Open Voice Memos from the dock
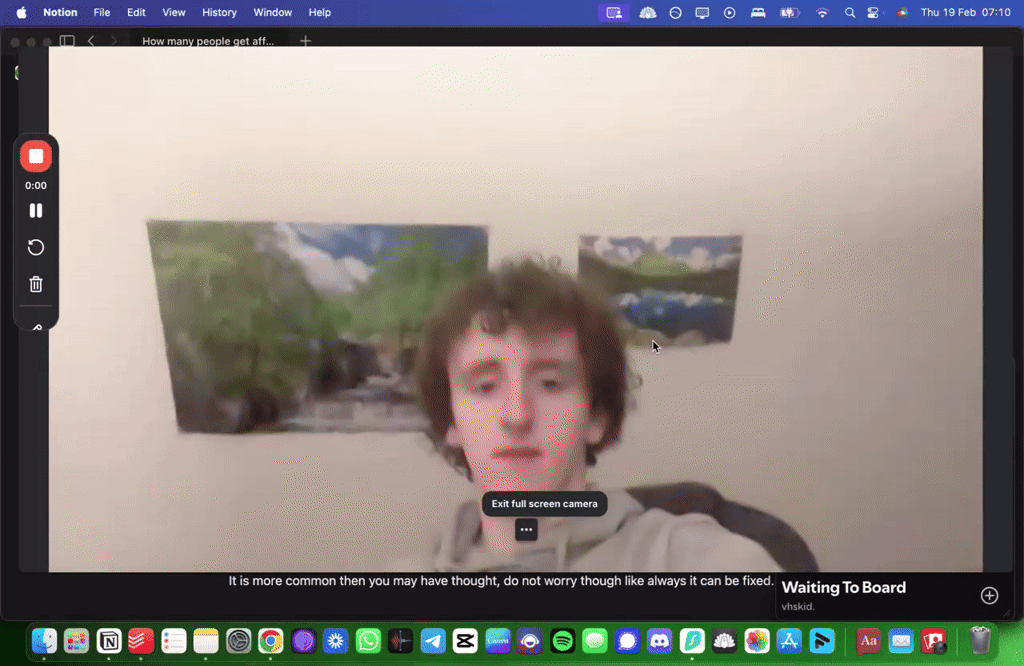The image size is (1024, 666). click(x=400, y=641)
